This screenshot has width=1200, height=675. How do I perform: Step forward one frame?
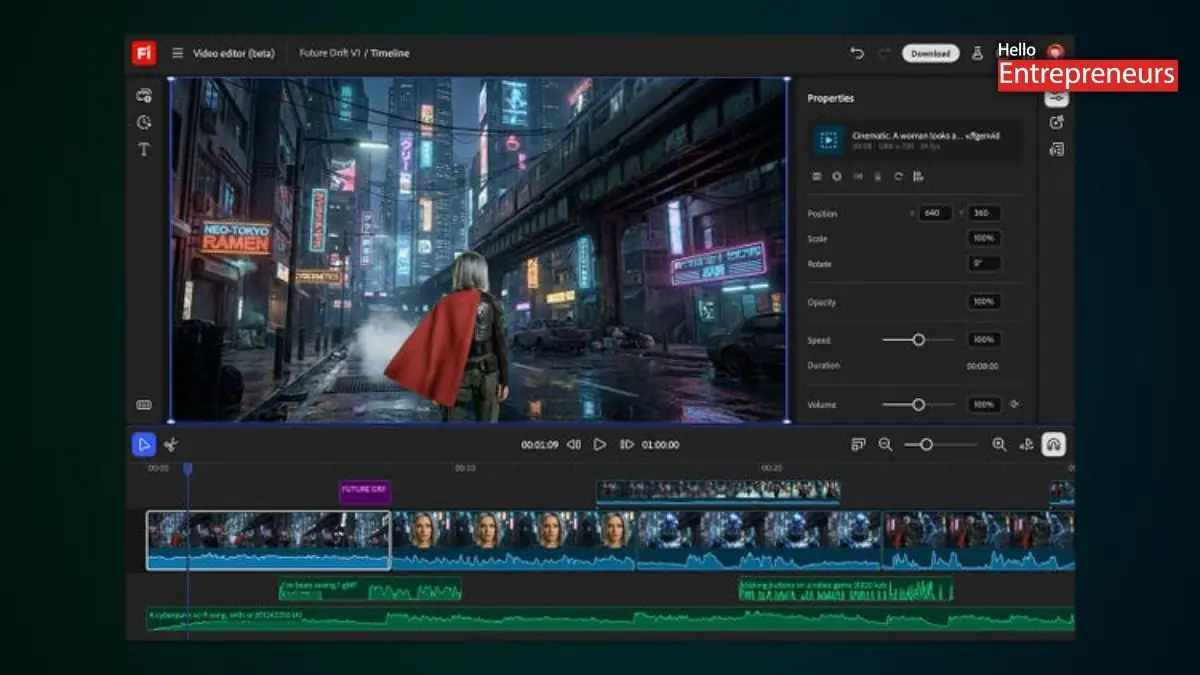[626, 445]
